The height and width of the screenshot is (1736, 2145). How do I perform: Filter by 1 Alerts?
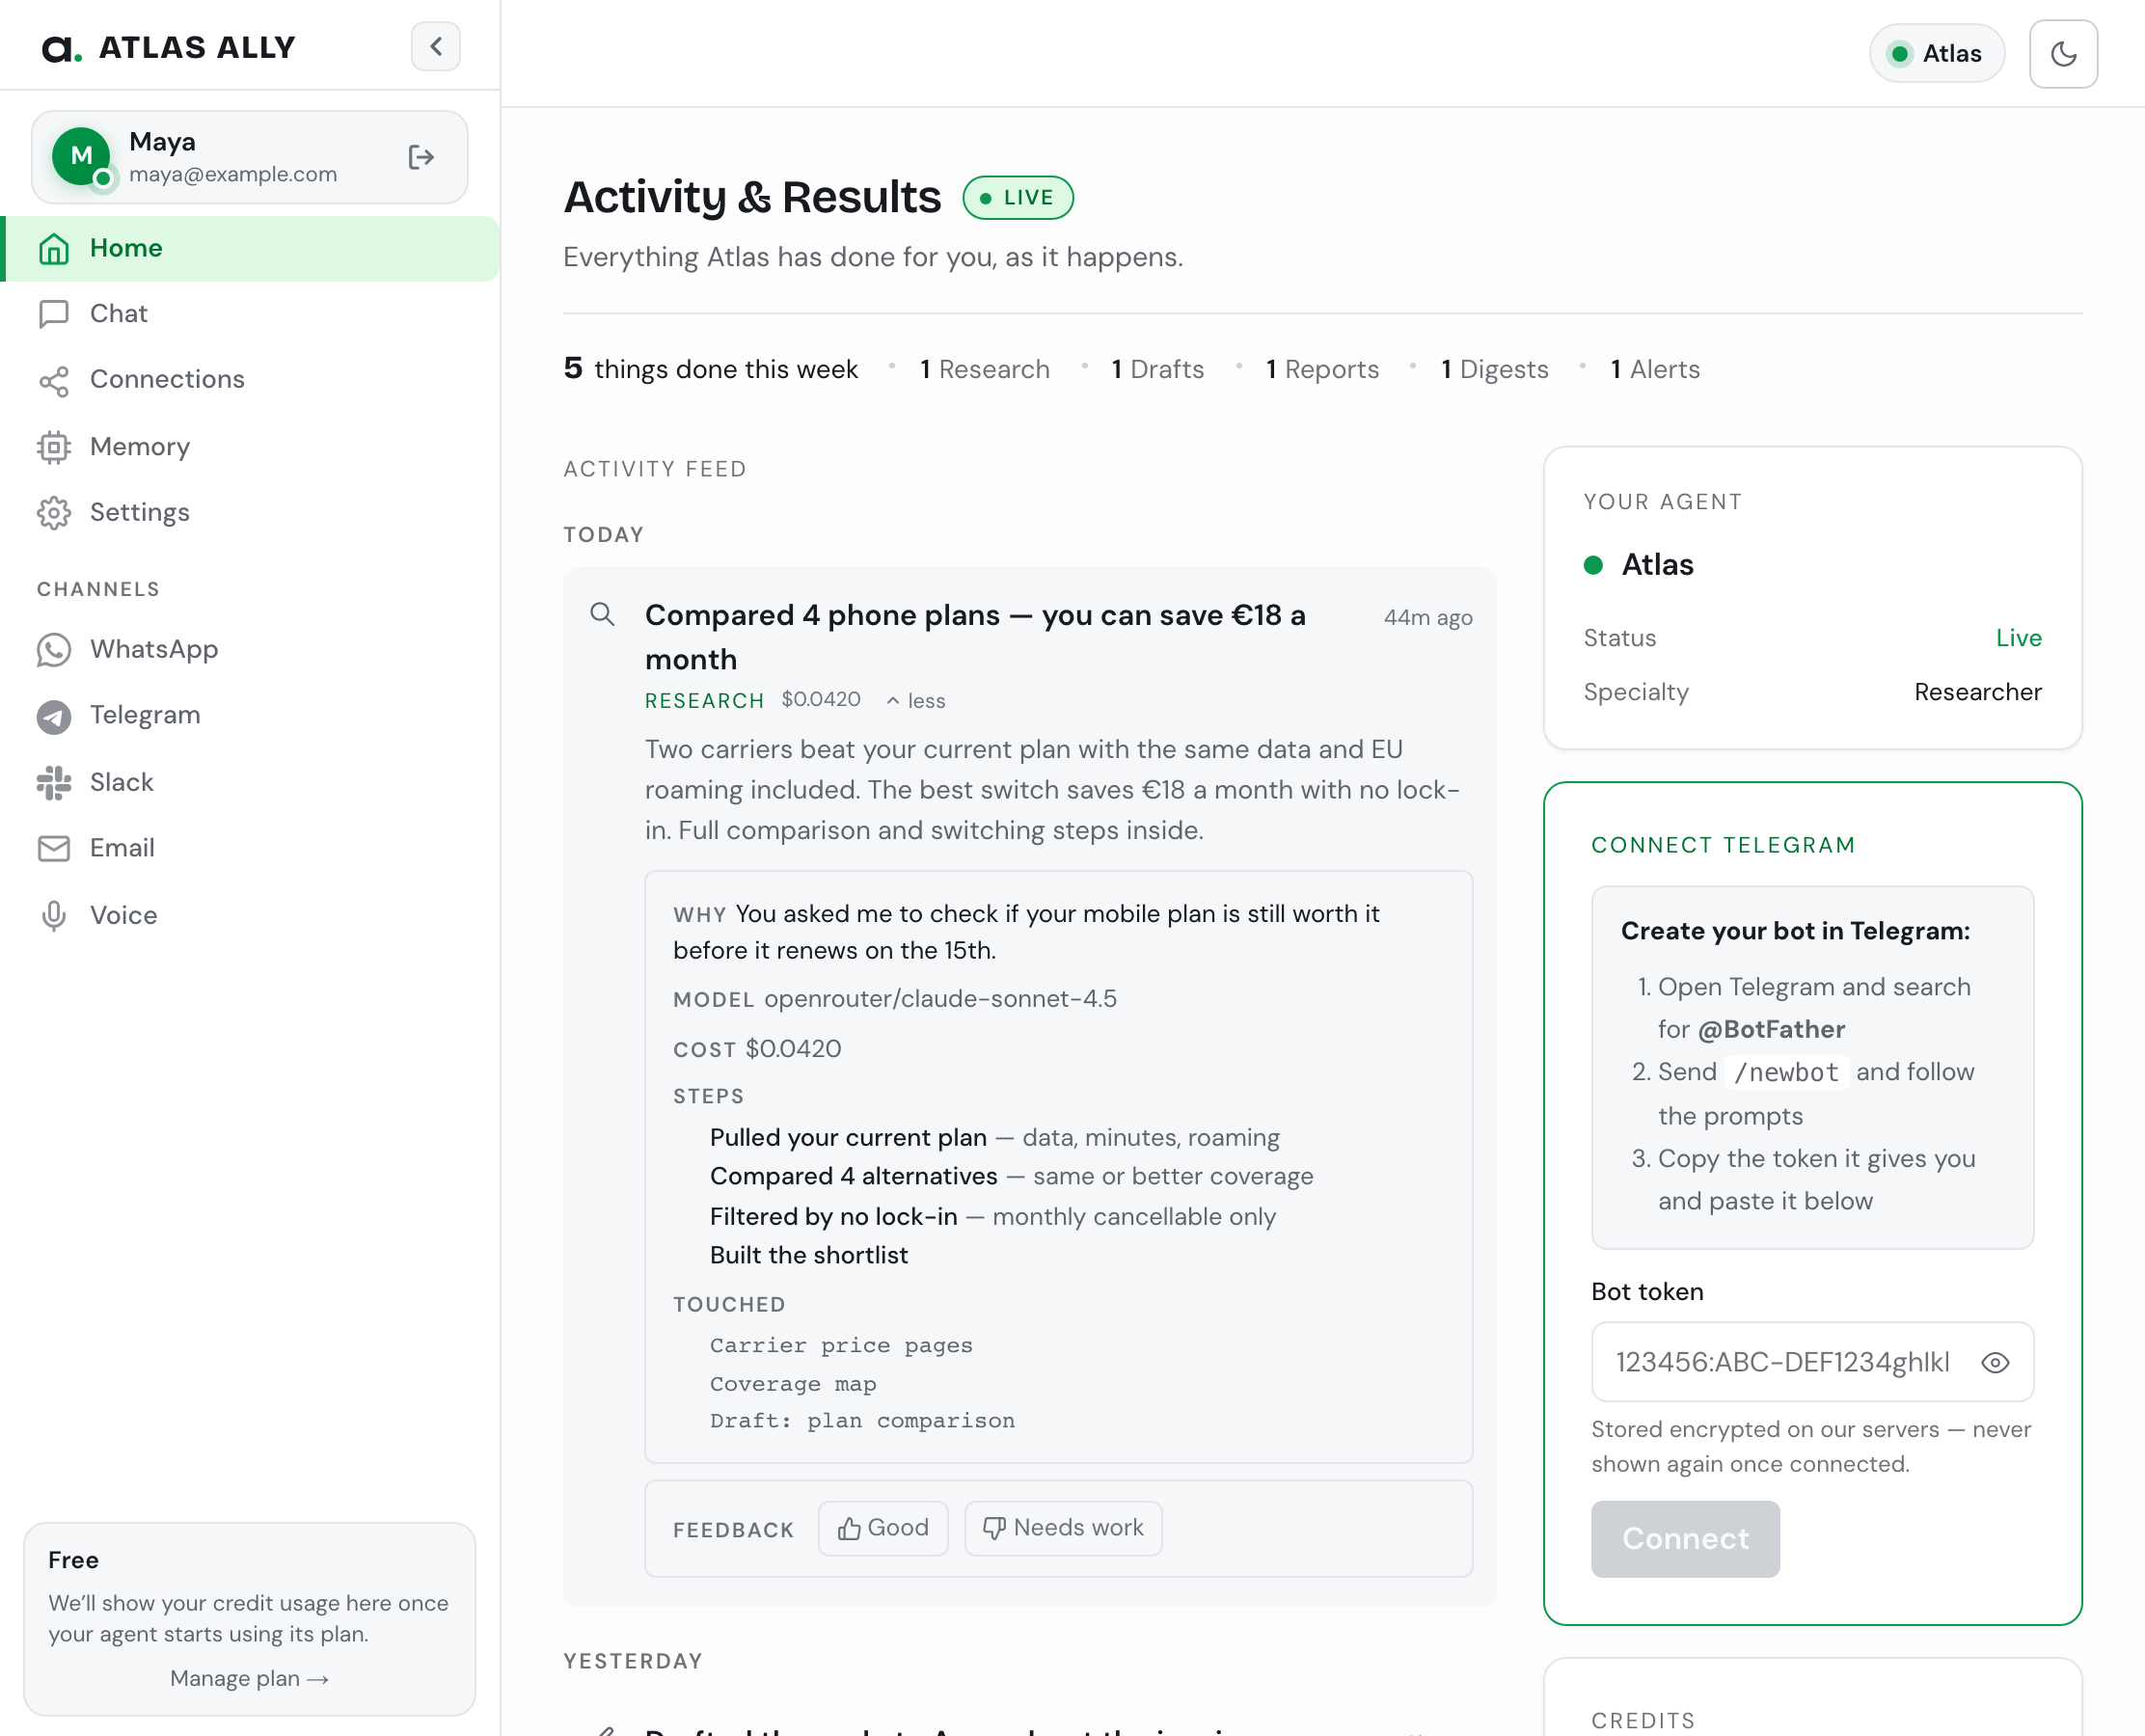coord(1655,370)
